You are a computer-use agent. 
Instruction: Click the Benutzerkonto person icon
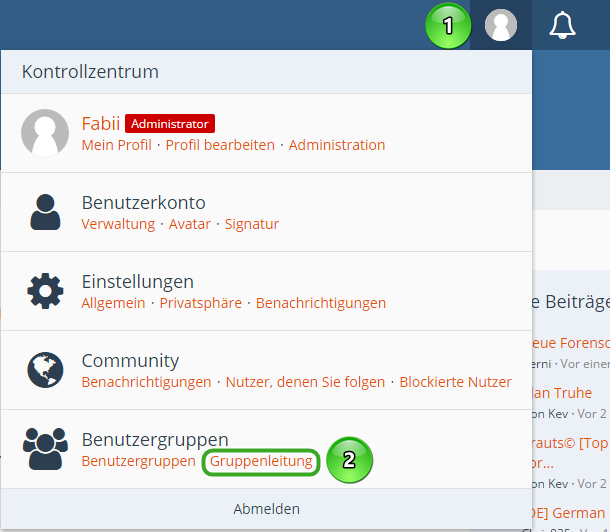45,212
